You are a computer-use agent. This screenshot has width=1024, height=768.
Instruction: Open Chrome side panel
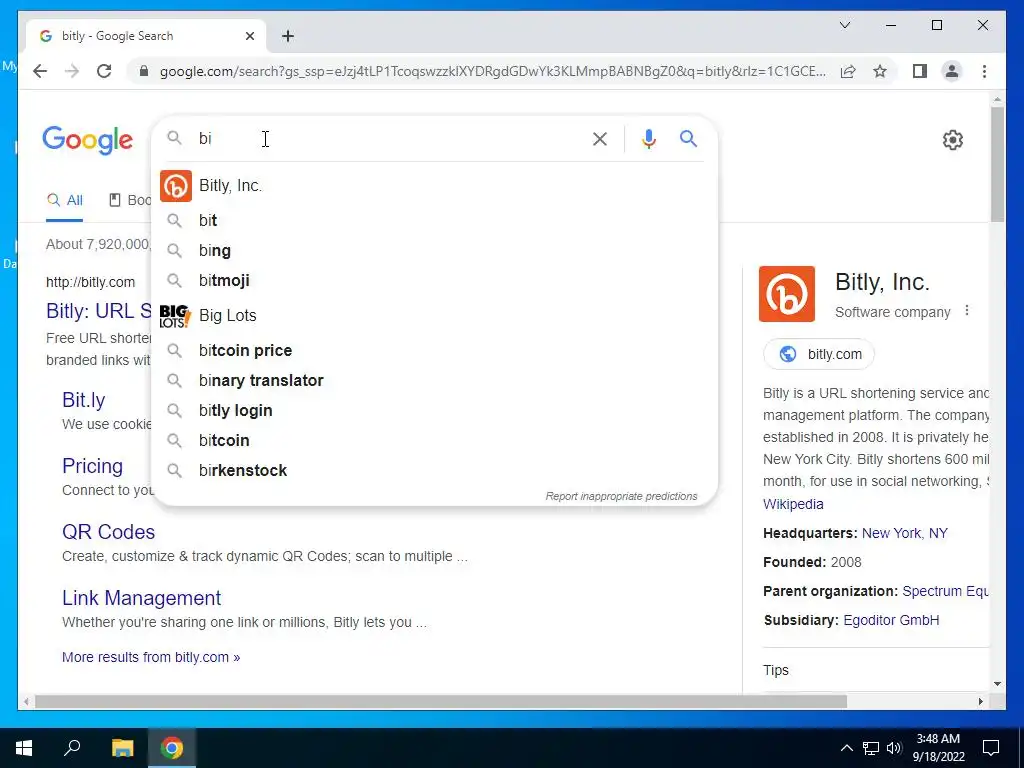[920, 71]
